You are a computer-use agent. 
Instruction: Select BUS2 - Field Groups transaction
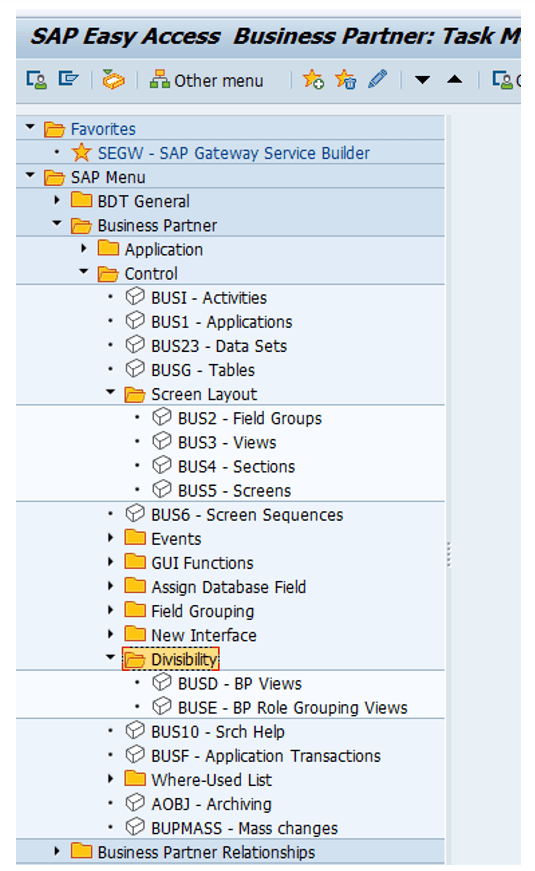pyautogui.click(x=250, y=418)
